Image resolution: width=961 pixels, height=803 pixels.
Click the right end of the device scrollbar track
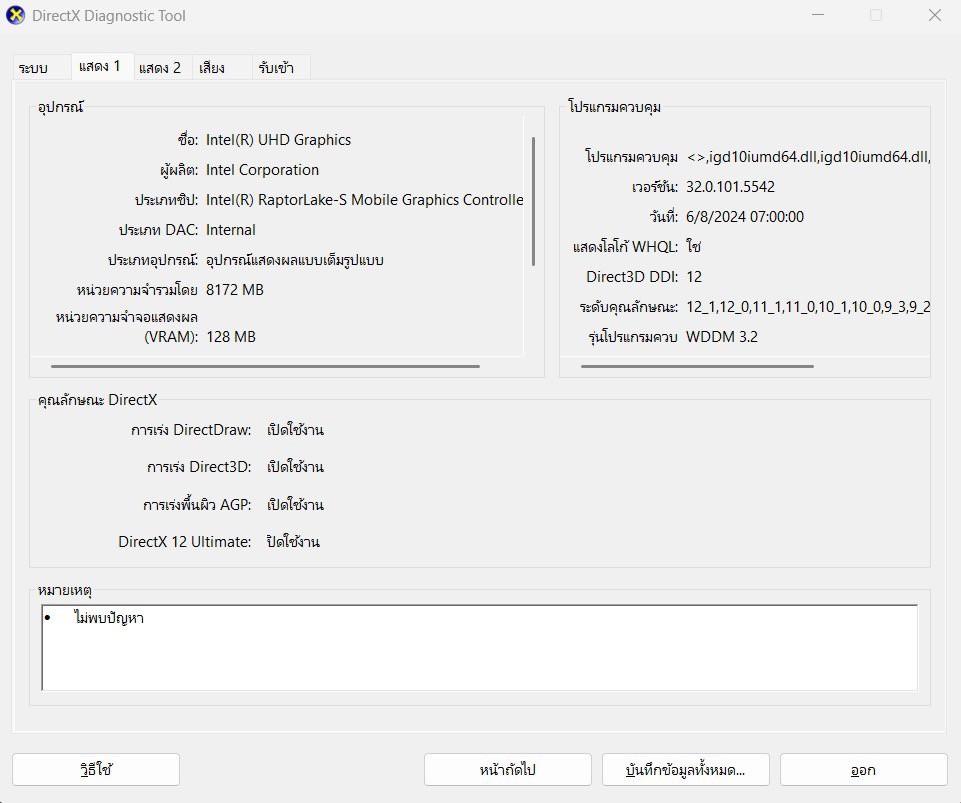tap(510, 369)
